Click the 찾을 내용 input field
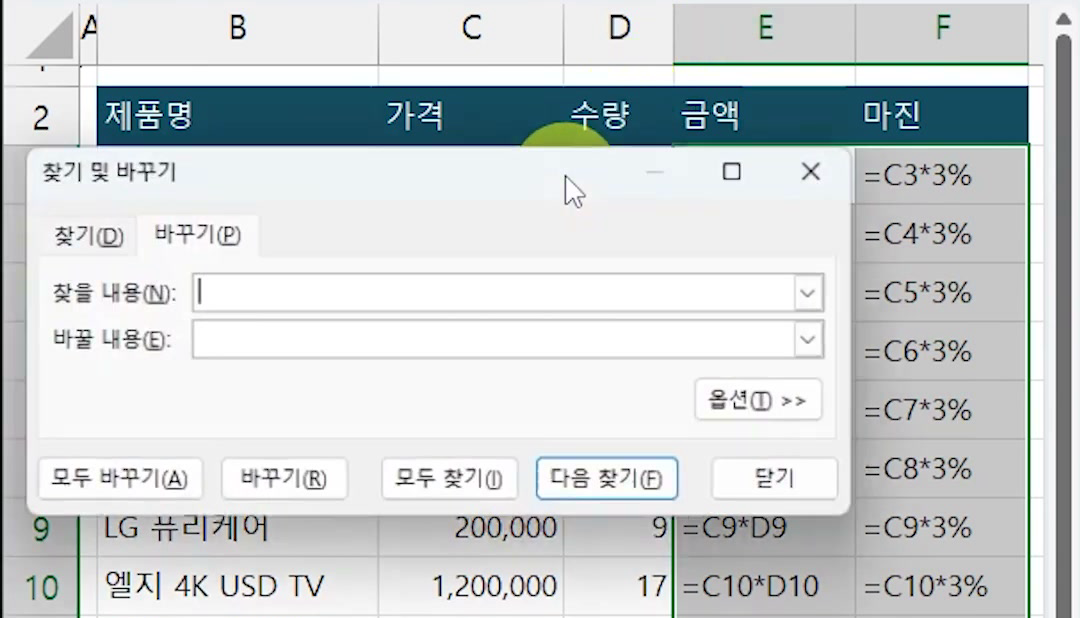The image size is (1080, 618). point(493,293)
